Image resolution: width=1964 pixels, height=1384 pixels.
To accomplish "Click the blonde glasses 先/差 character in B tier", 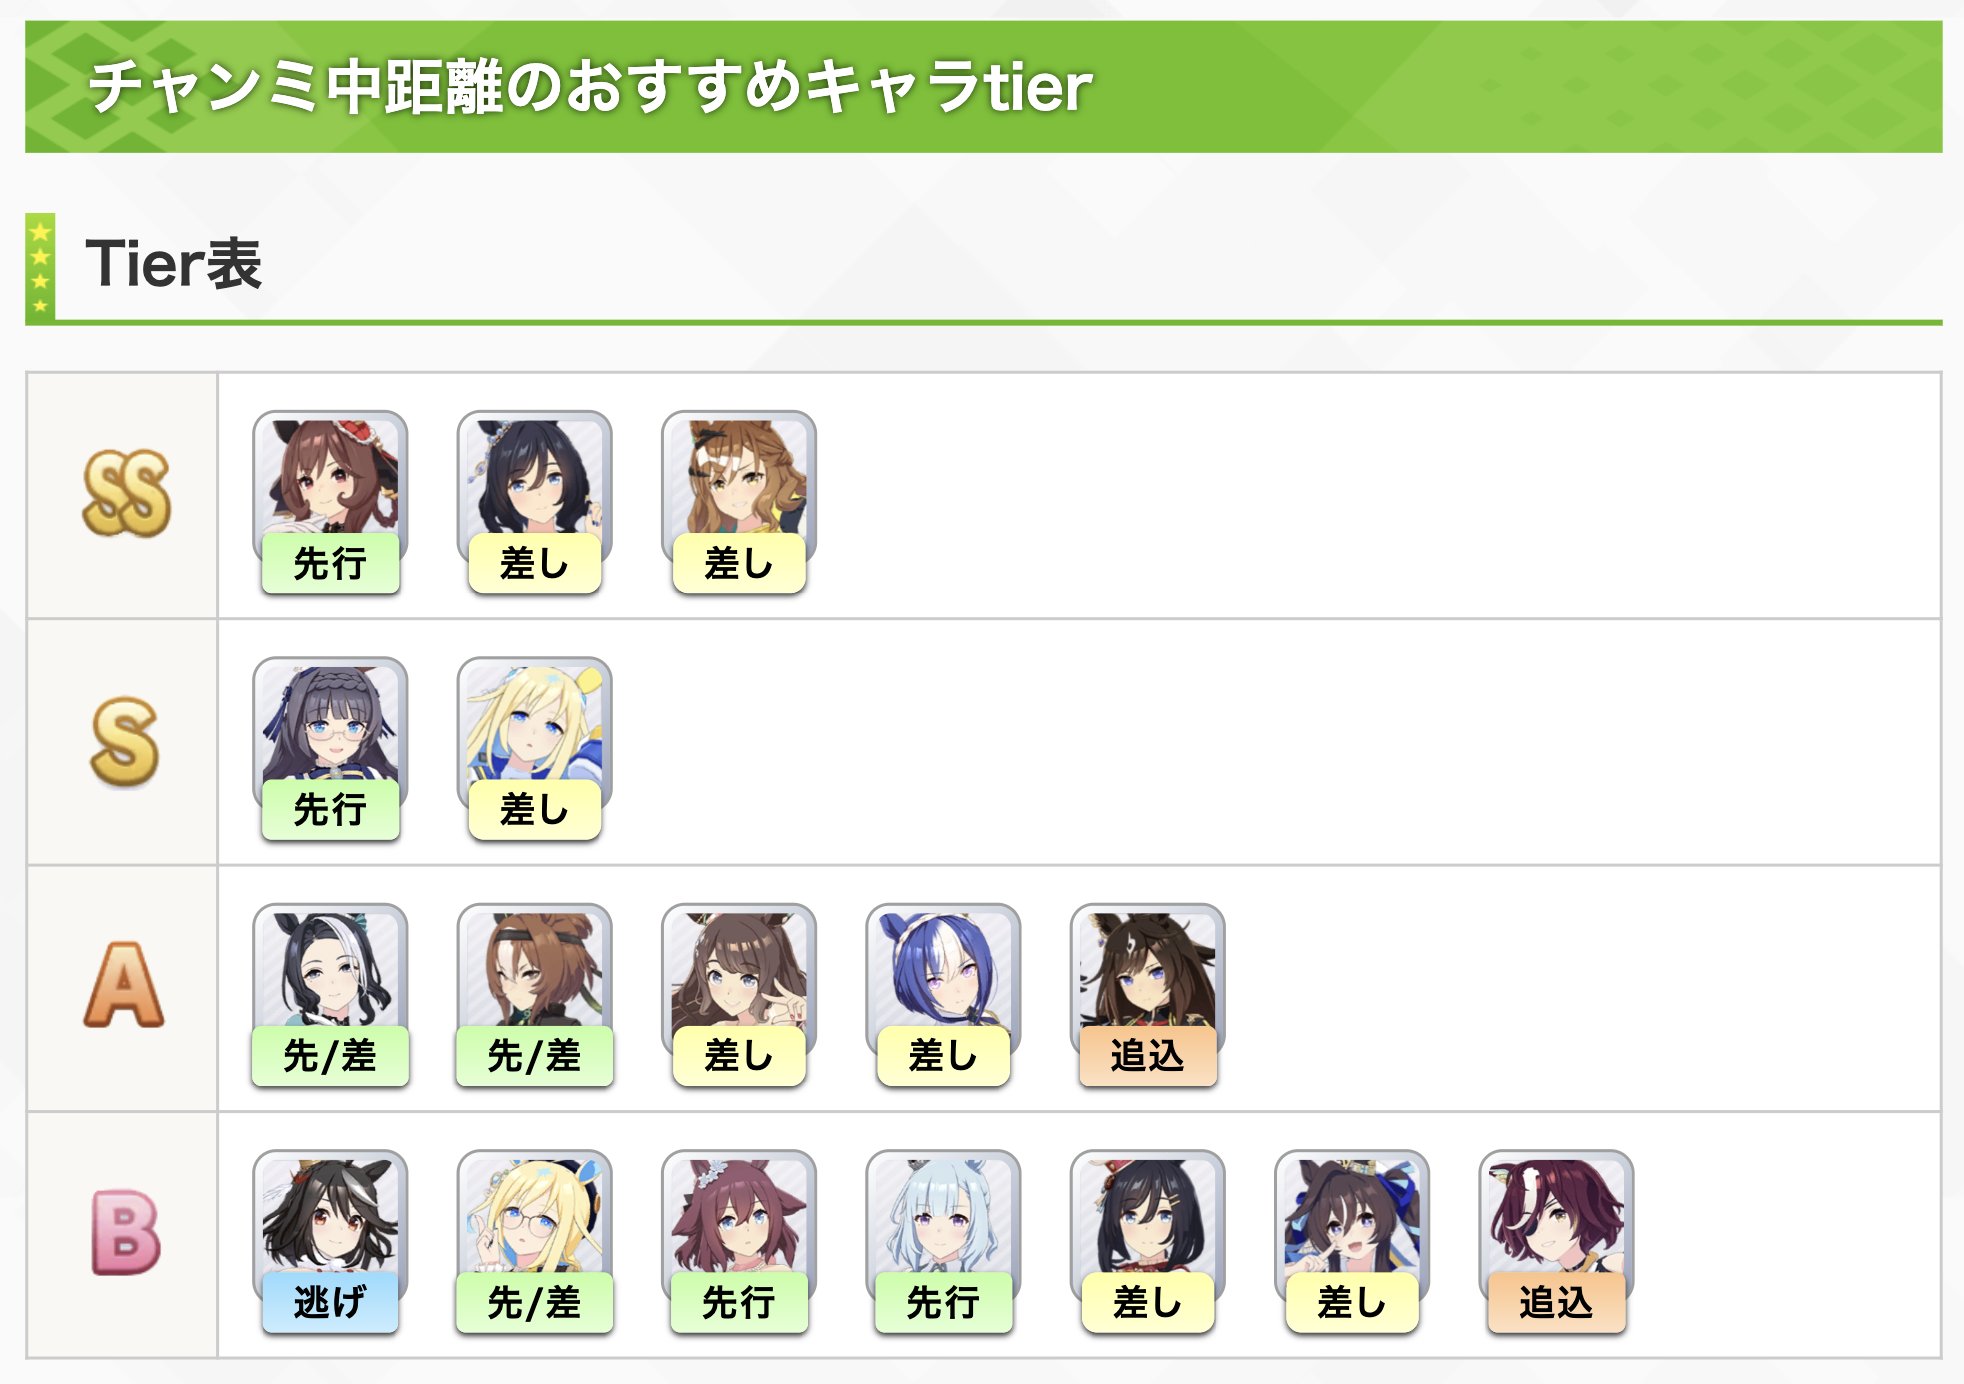I will 534,1242.
